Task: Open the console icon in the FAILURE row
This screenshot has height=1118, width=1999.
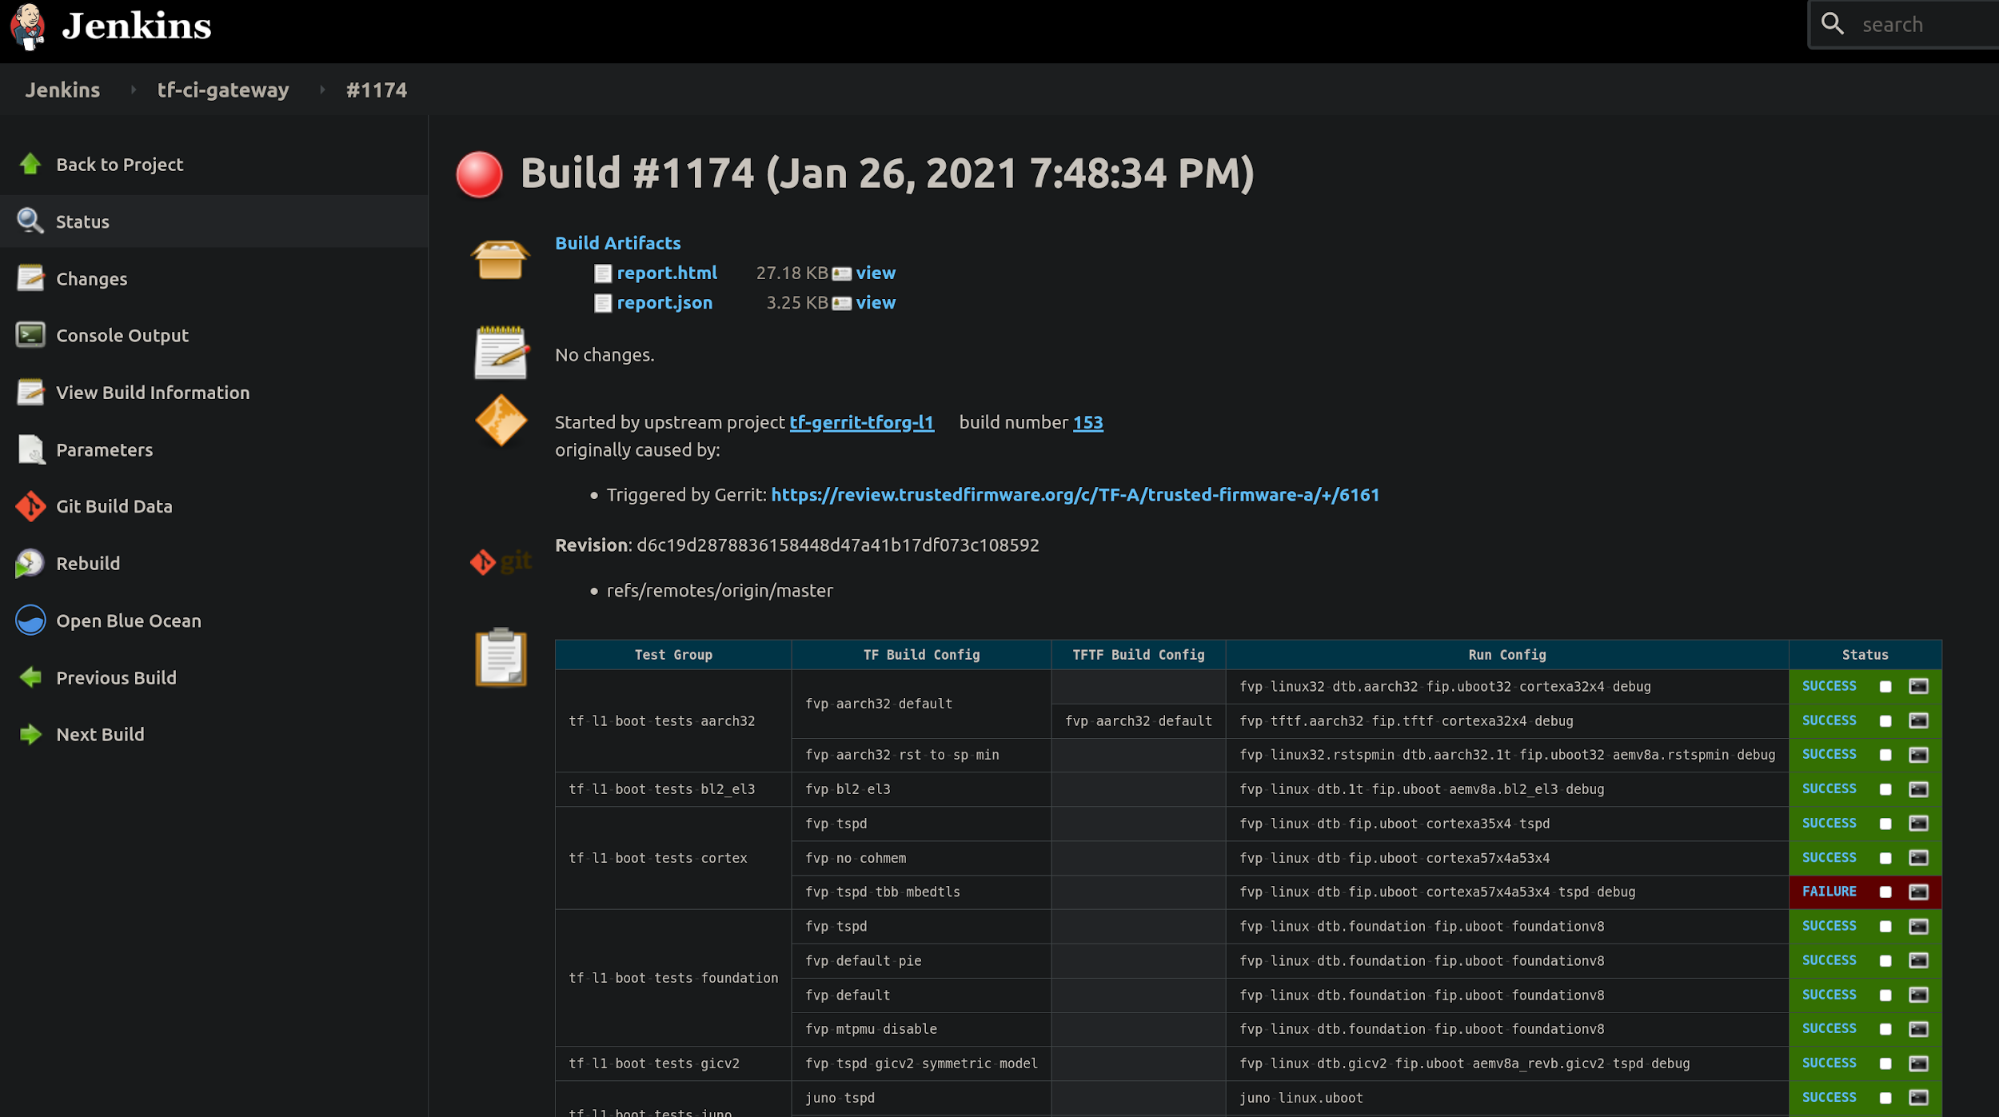Action: point(1918,892)
